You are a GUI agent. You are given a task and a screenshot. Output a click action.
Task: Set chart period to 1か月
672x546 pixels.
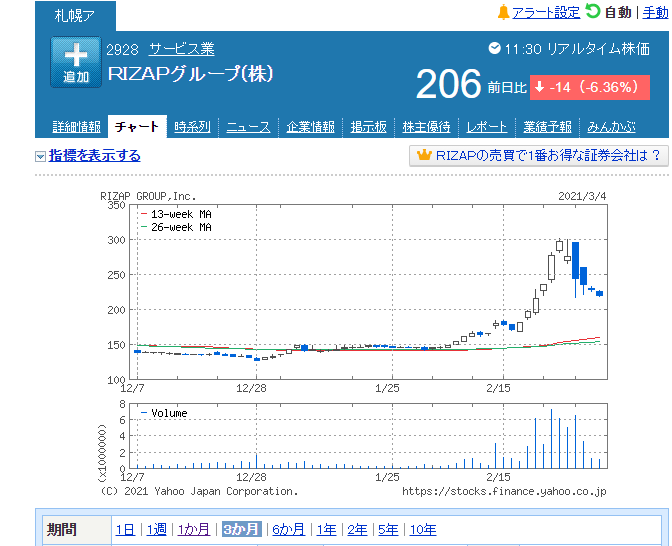pos(194,530)
